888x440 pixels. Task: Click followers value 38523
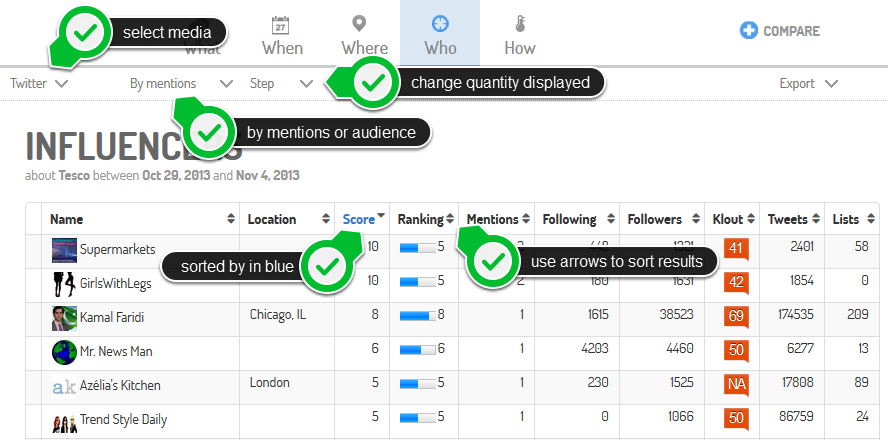[x=676, y=315]
